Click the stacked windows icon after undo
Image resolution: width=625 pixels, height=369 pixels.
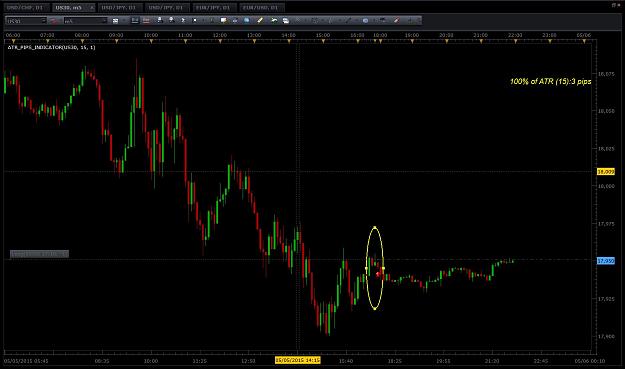[x=286, y=21]
